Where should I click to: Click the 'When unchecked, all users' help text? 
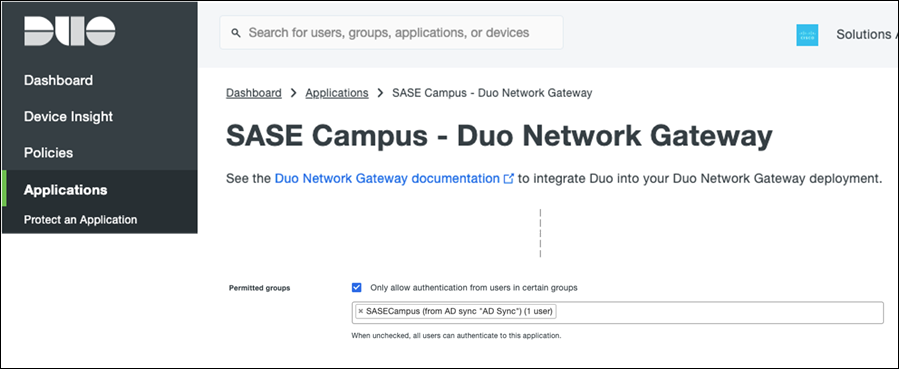click(x=456, y=336)
